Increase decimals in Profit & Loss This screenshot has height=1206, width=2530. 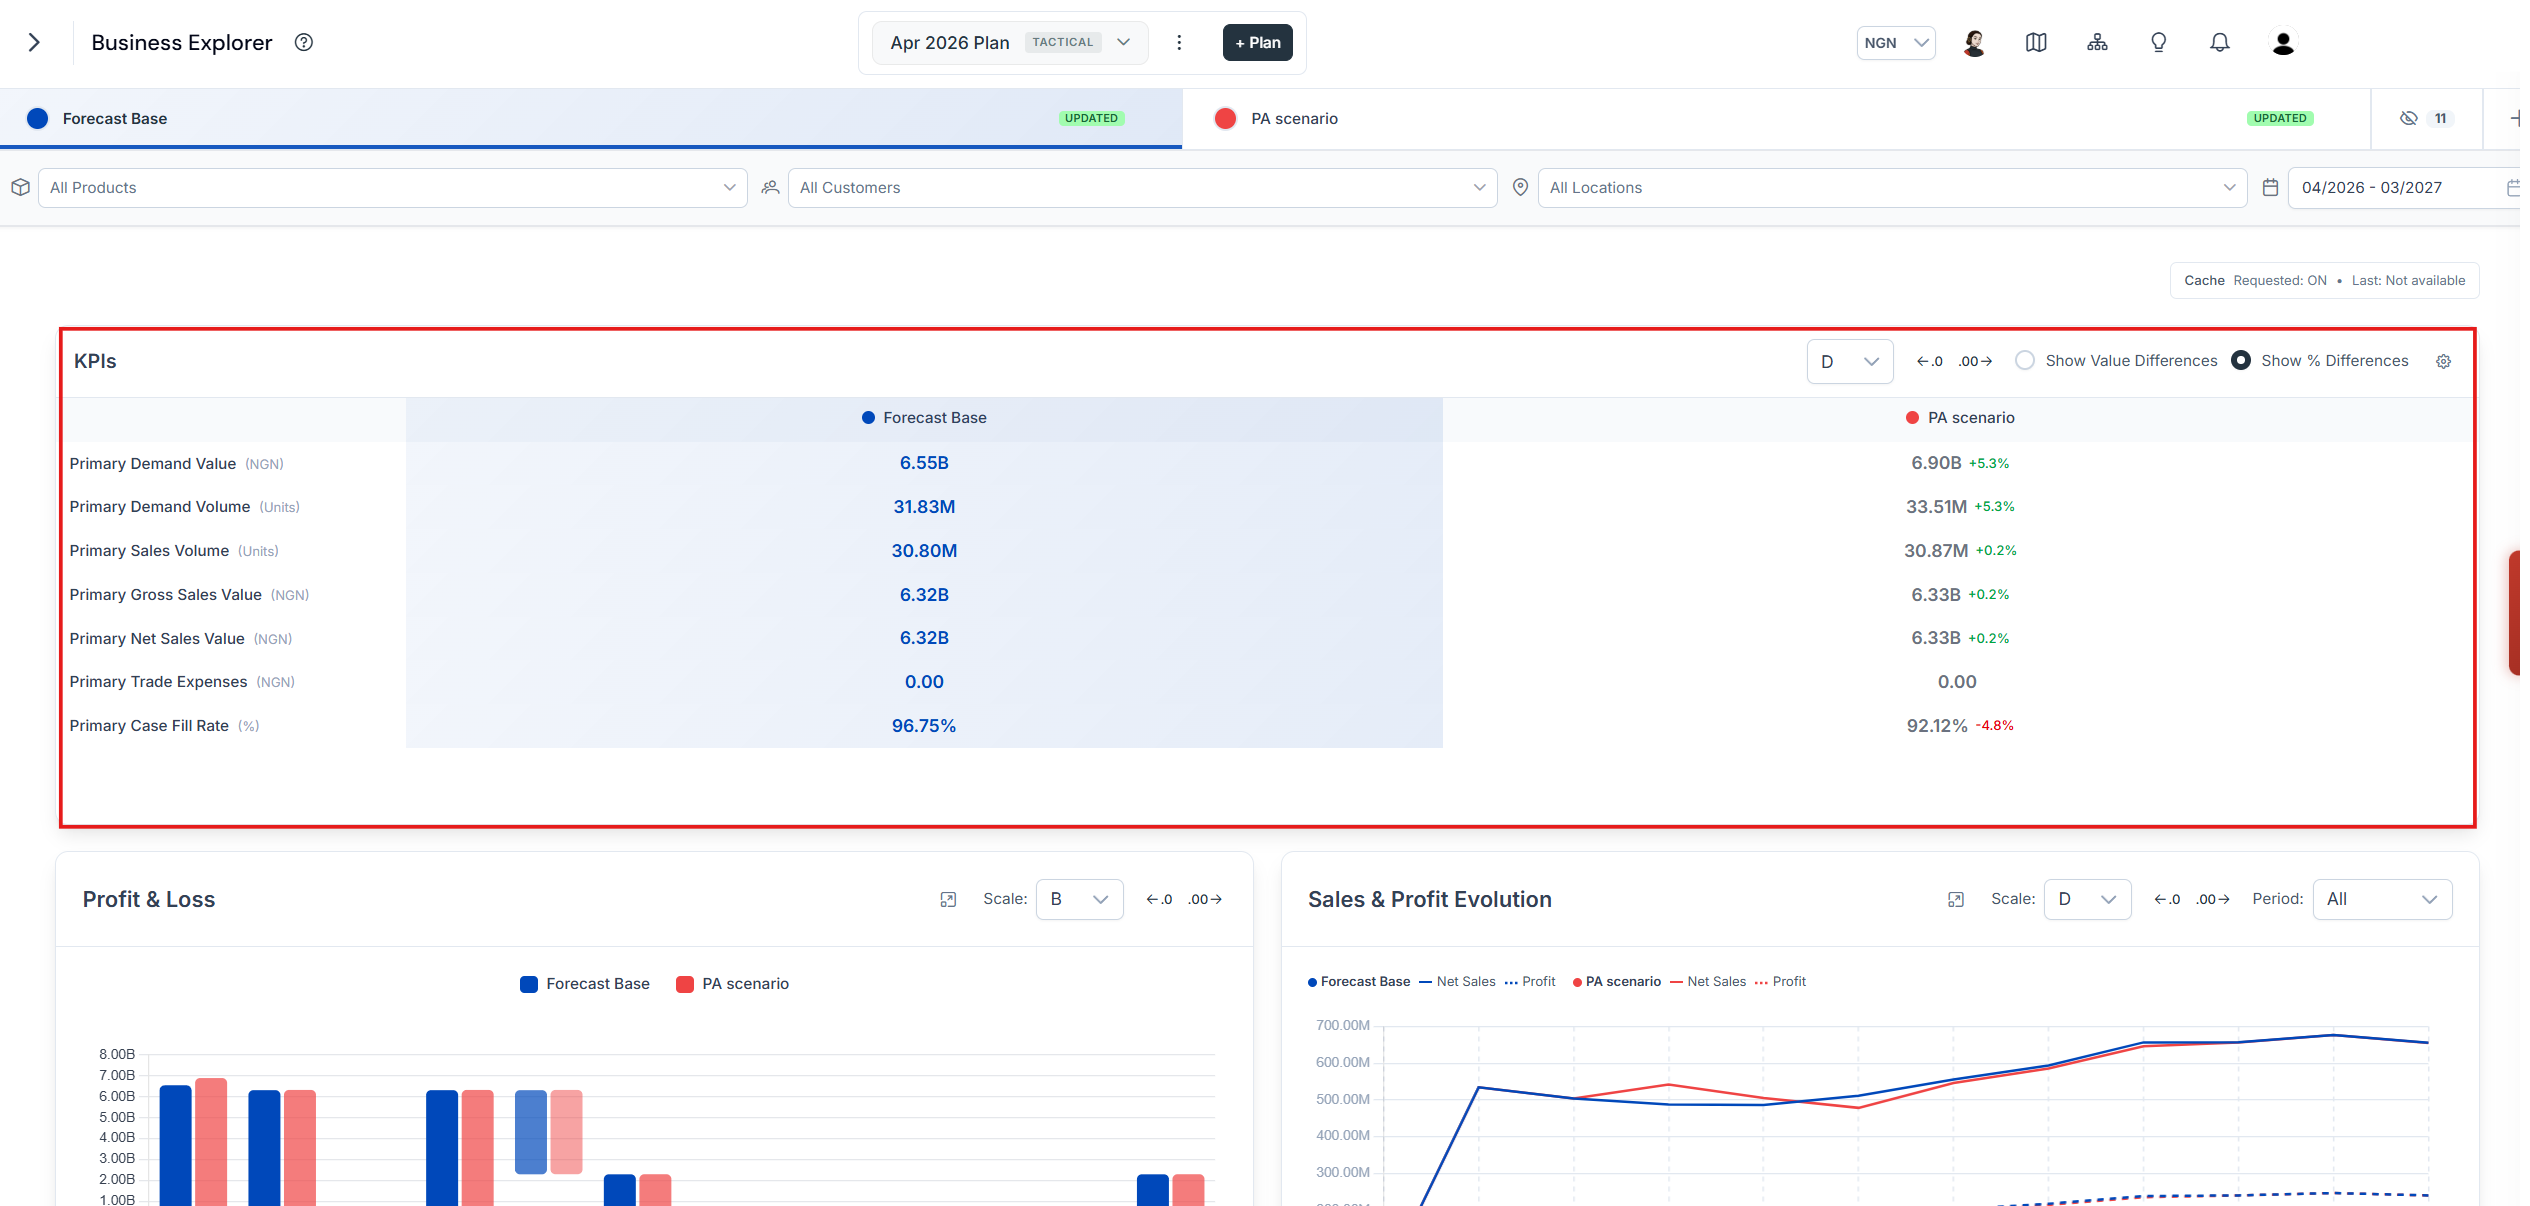coord(1205,899)
